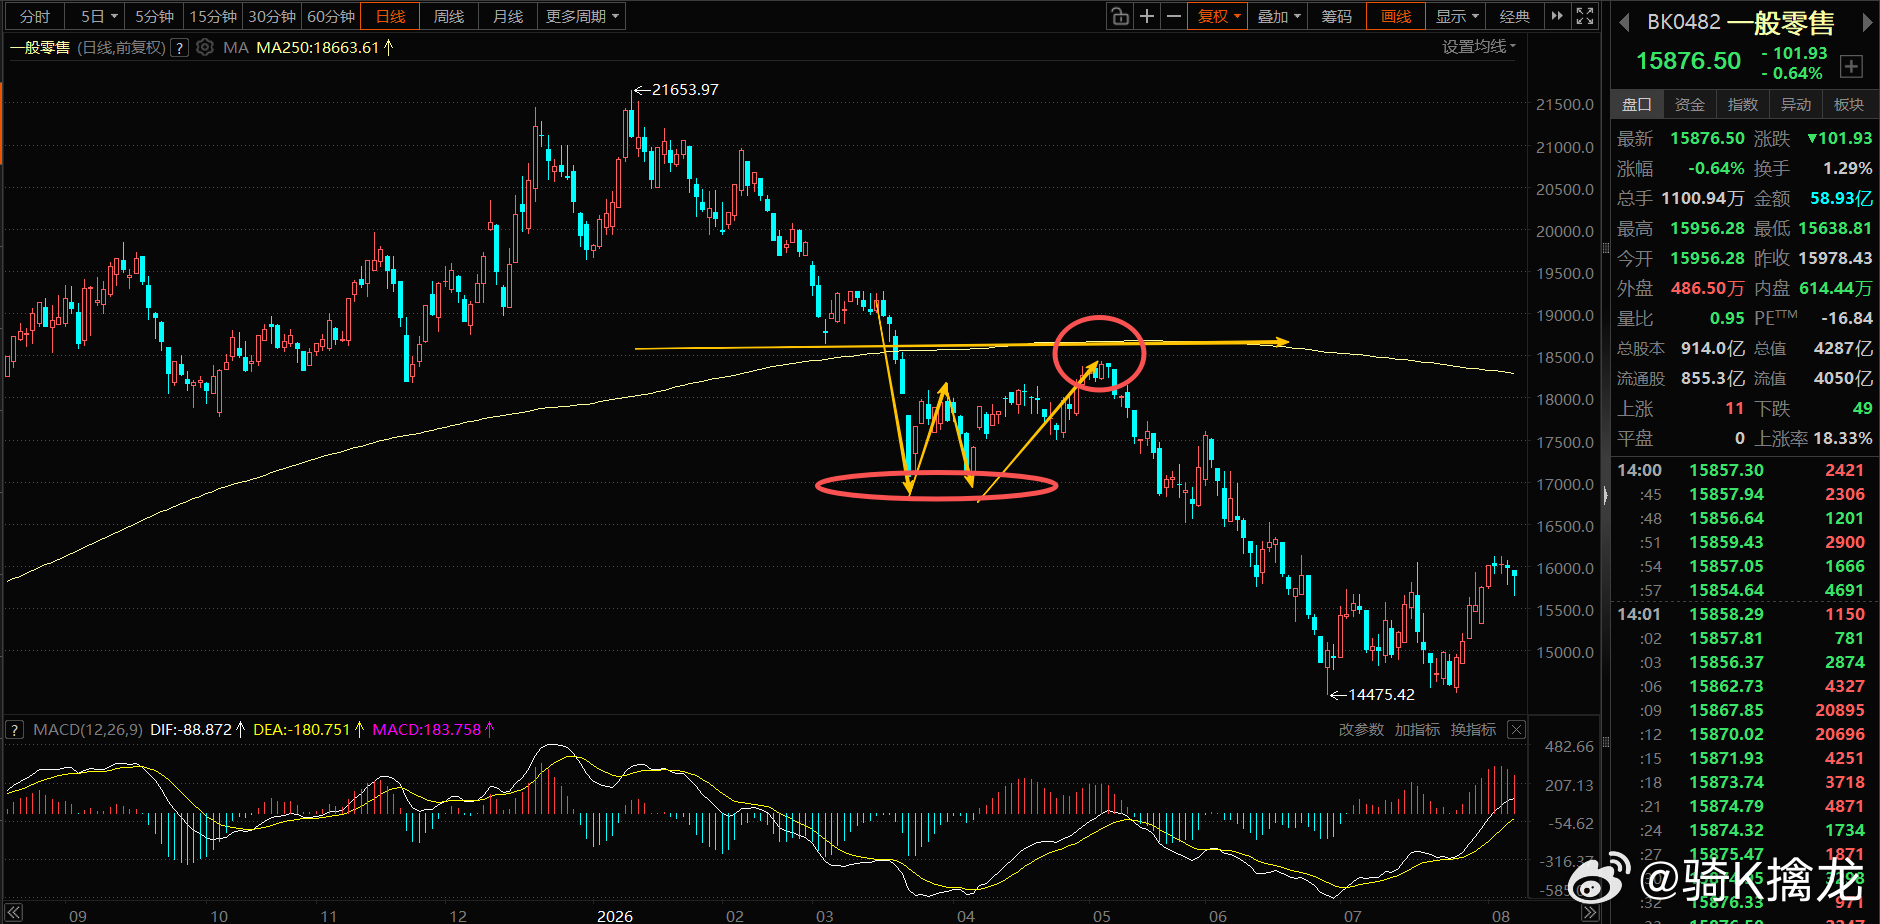The image size is (1880, 924).
Task: Enter fullscreen chart mode
Action: [1585, 16]
